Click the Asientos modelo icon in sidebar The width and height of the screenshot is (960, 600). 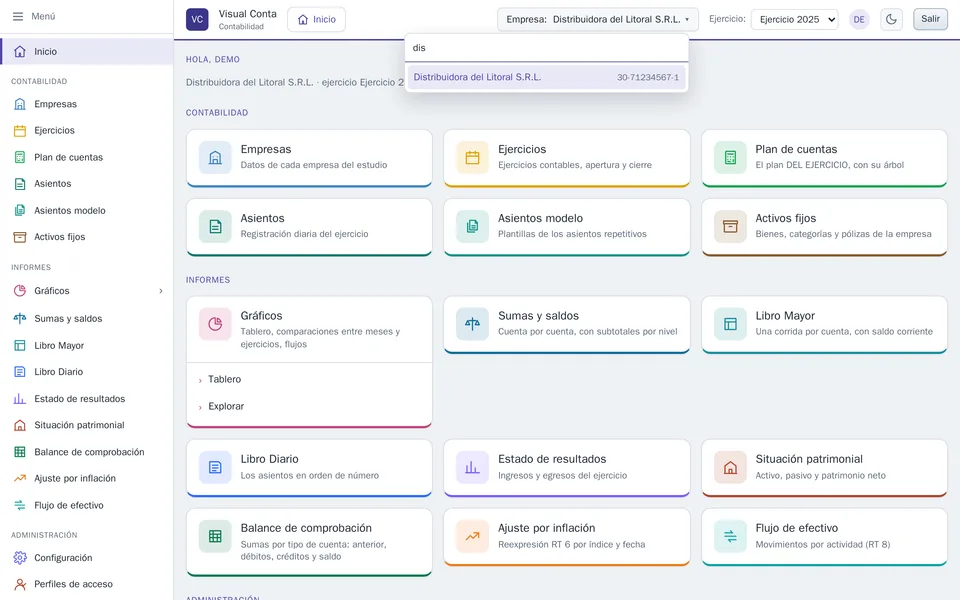click(20, 211)
